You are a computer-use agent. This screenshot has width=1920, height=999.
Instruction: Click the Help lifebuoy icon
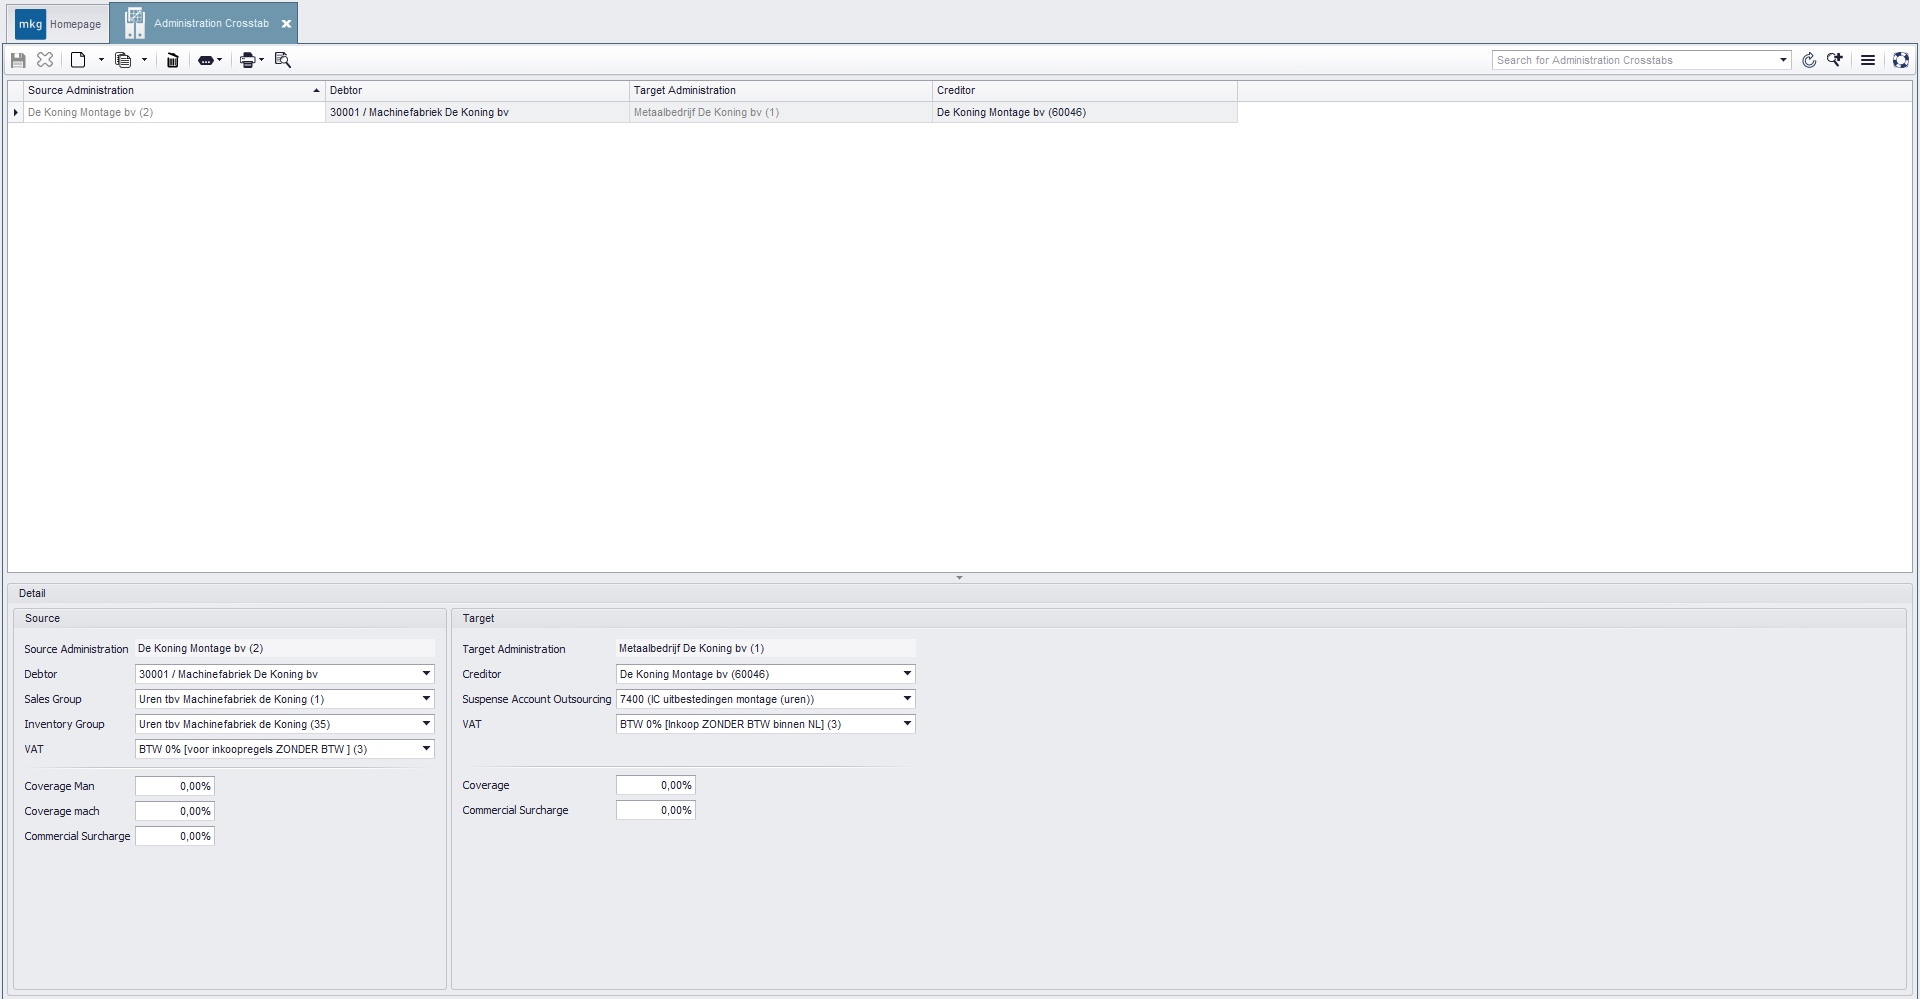click(1900, 60)
